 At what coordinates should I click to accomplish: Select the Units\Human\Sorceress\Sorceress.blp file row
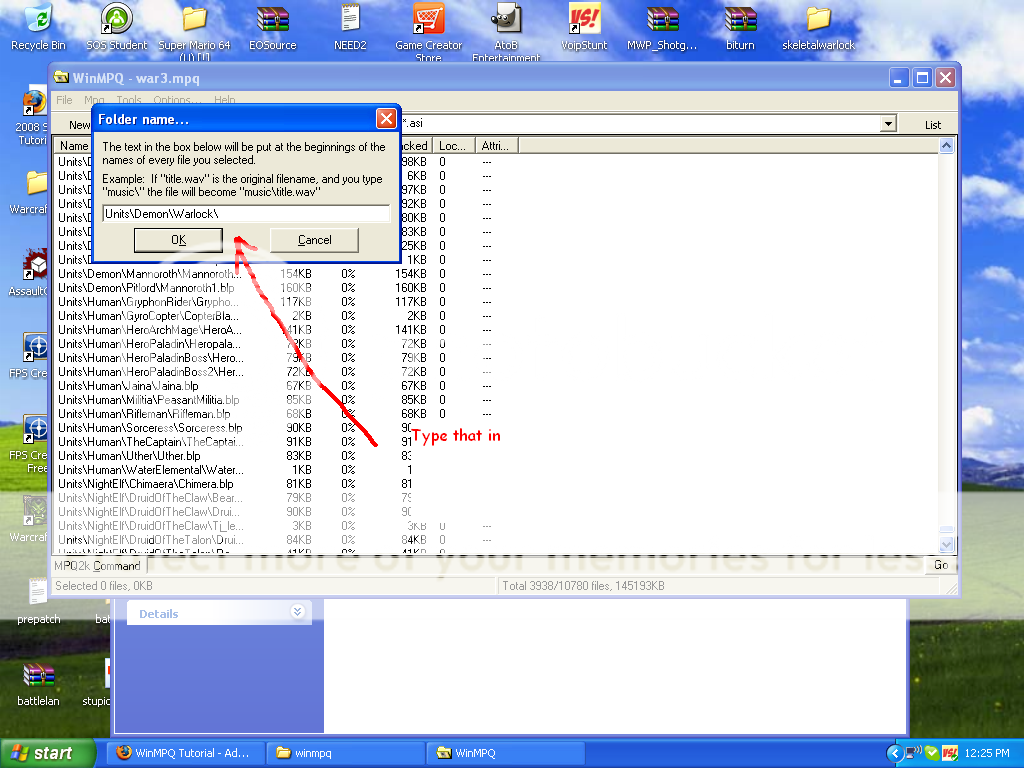150,428
